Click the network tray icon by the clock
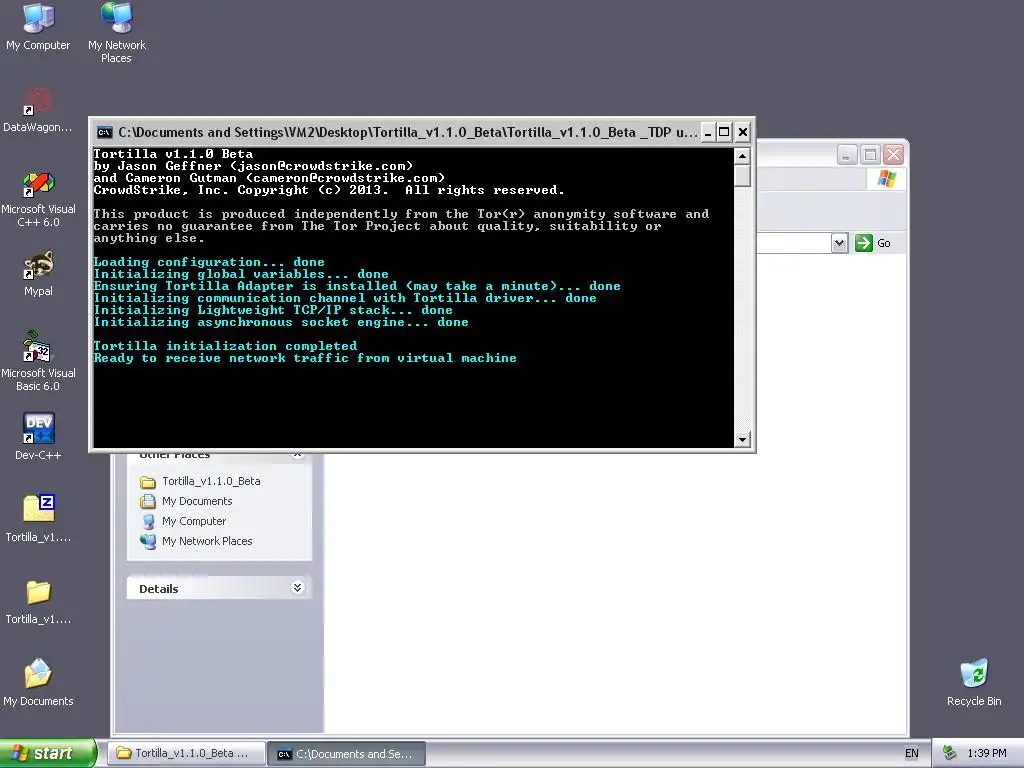Image resolution: width=1024 pixels, height=768 pixels. [949, 754]
